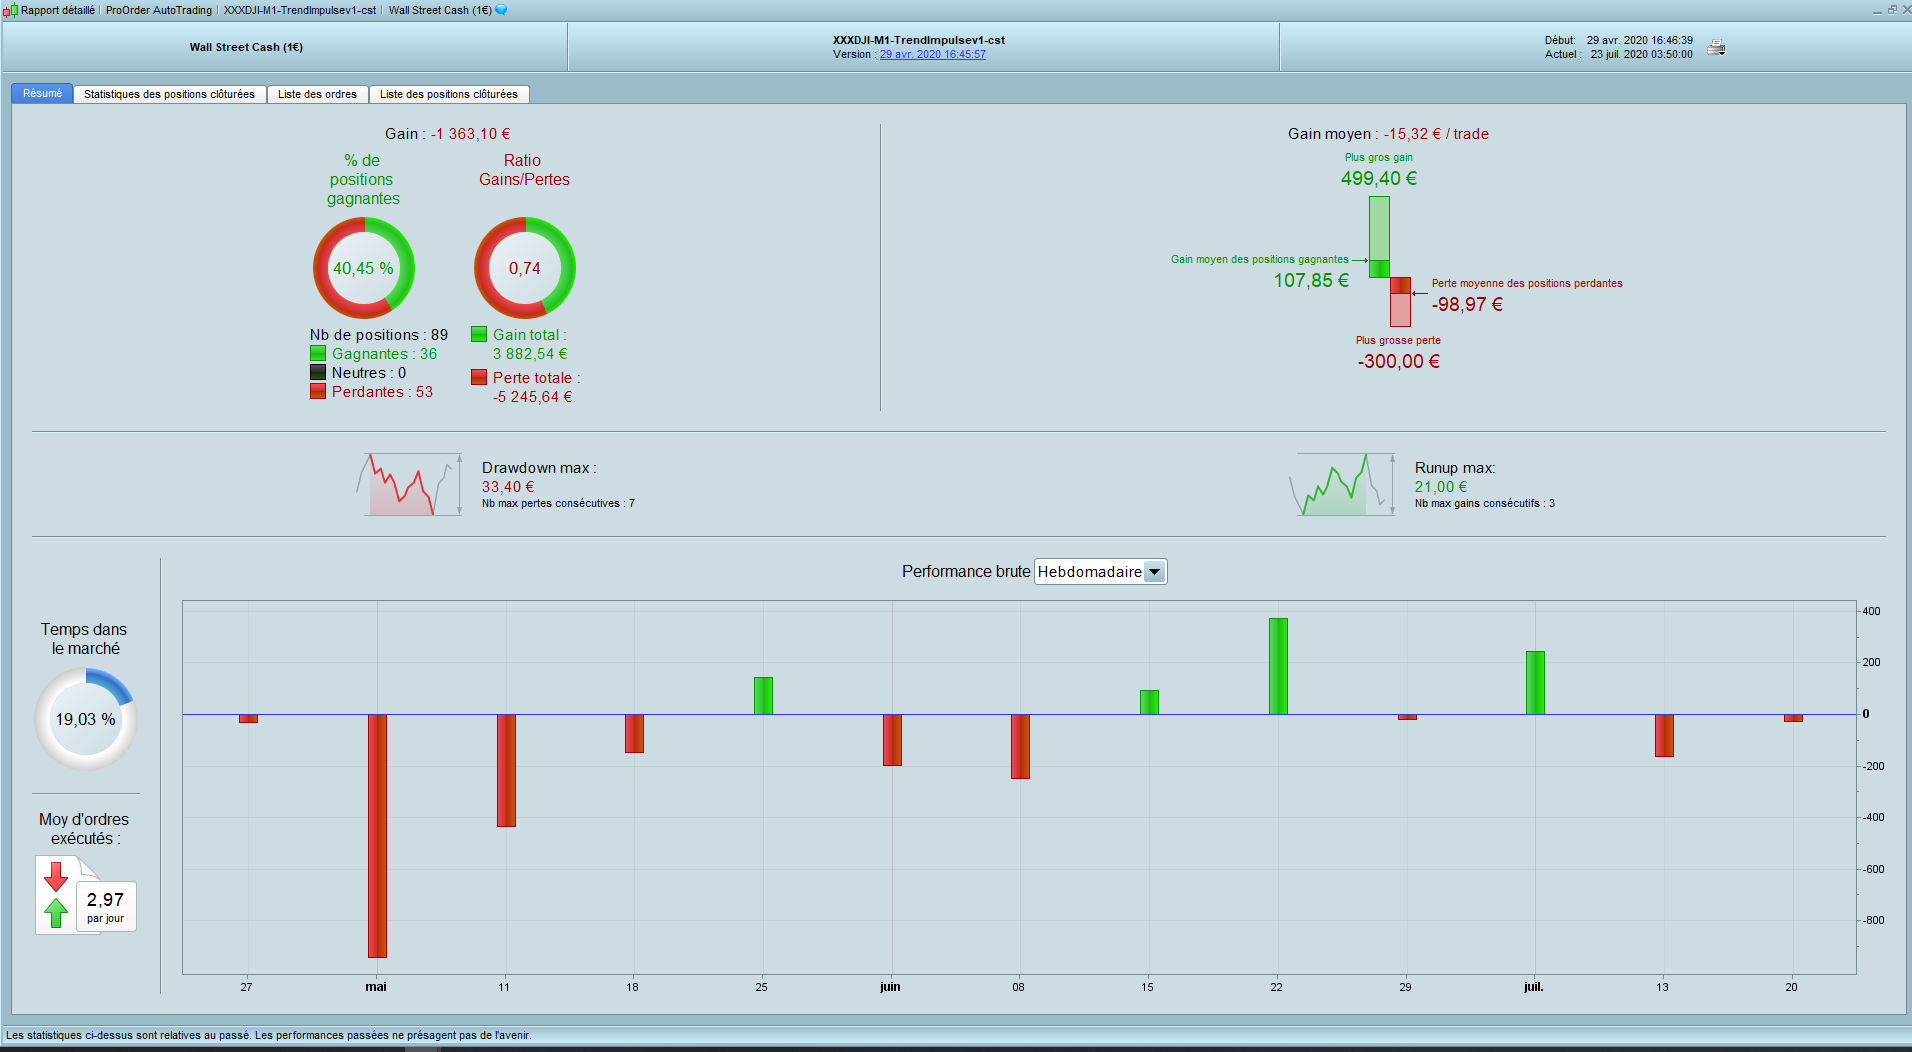Click the dropdown arrow next to Hebdomadaire
Image resolution: width=1912 pixels, height=1052 pixels.
pos(1154,572)
